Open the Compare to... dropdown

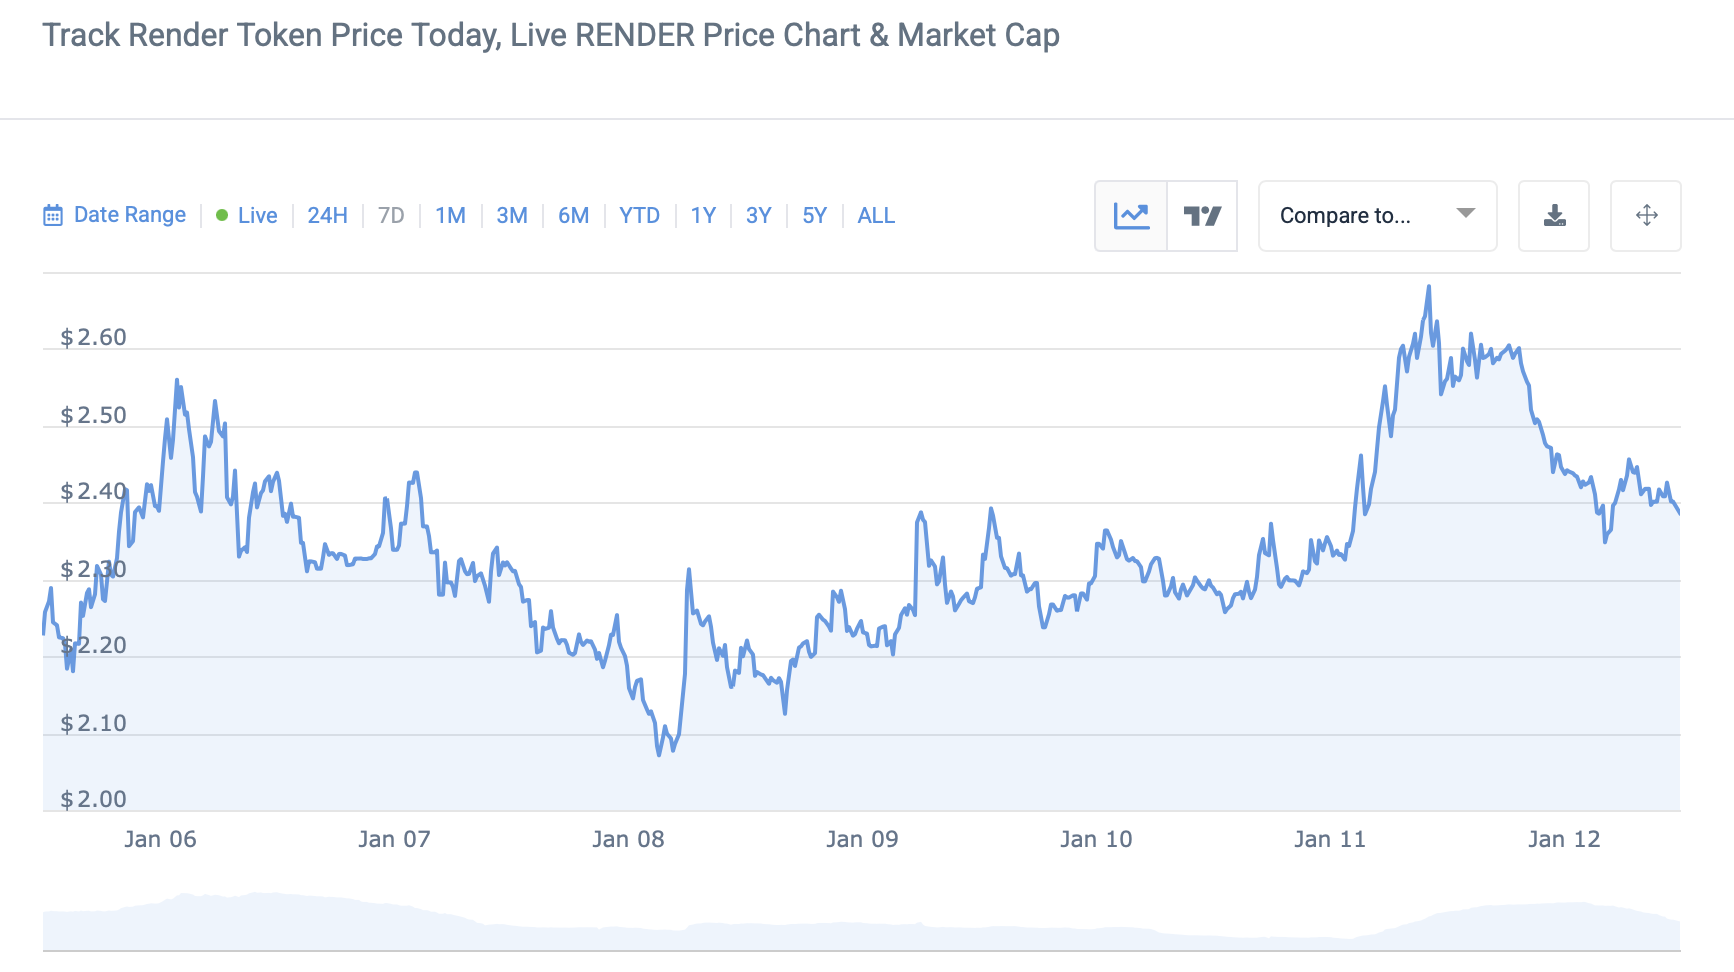[x=1345, y=216]
